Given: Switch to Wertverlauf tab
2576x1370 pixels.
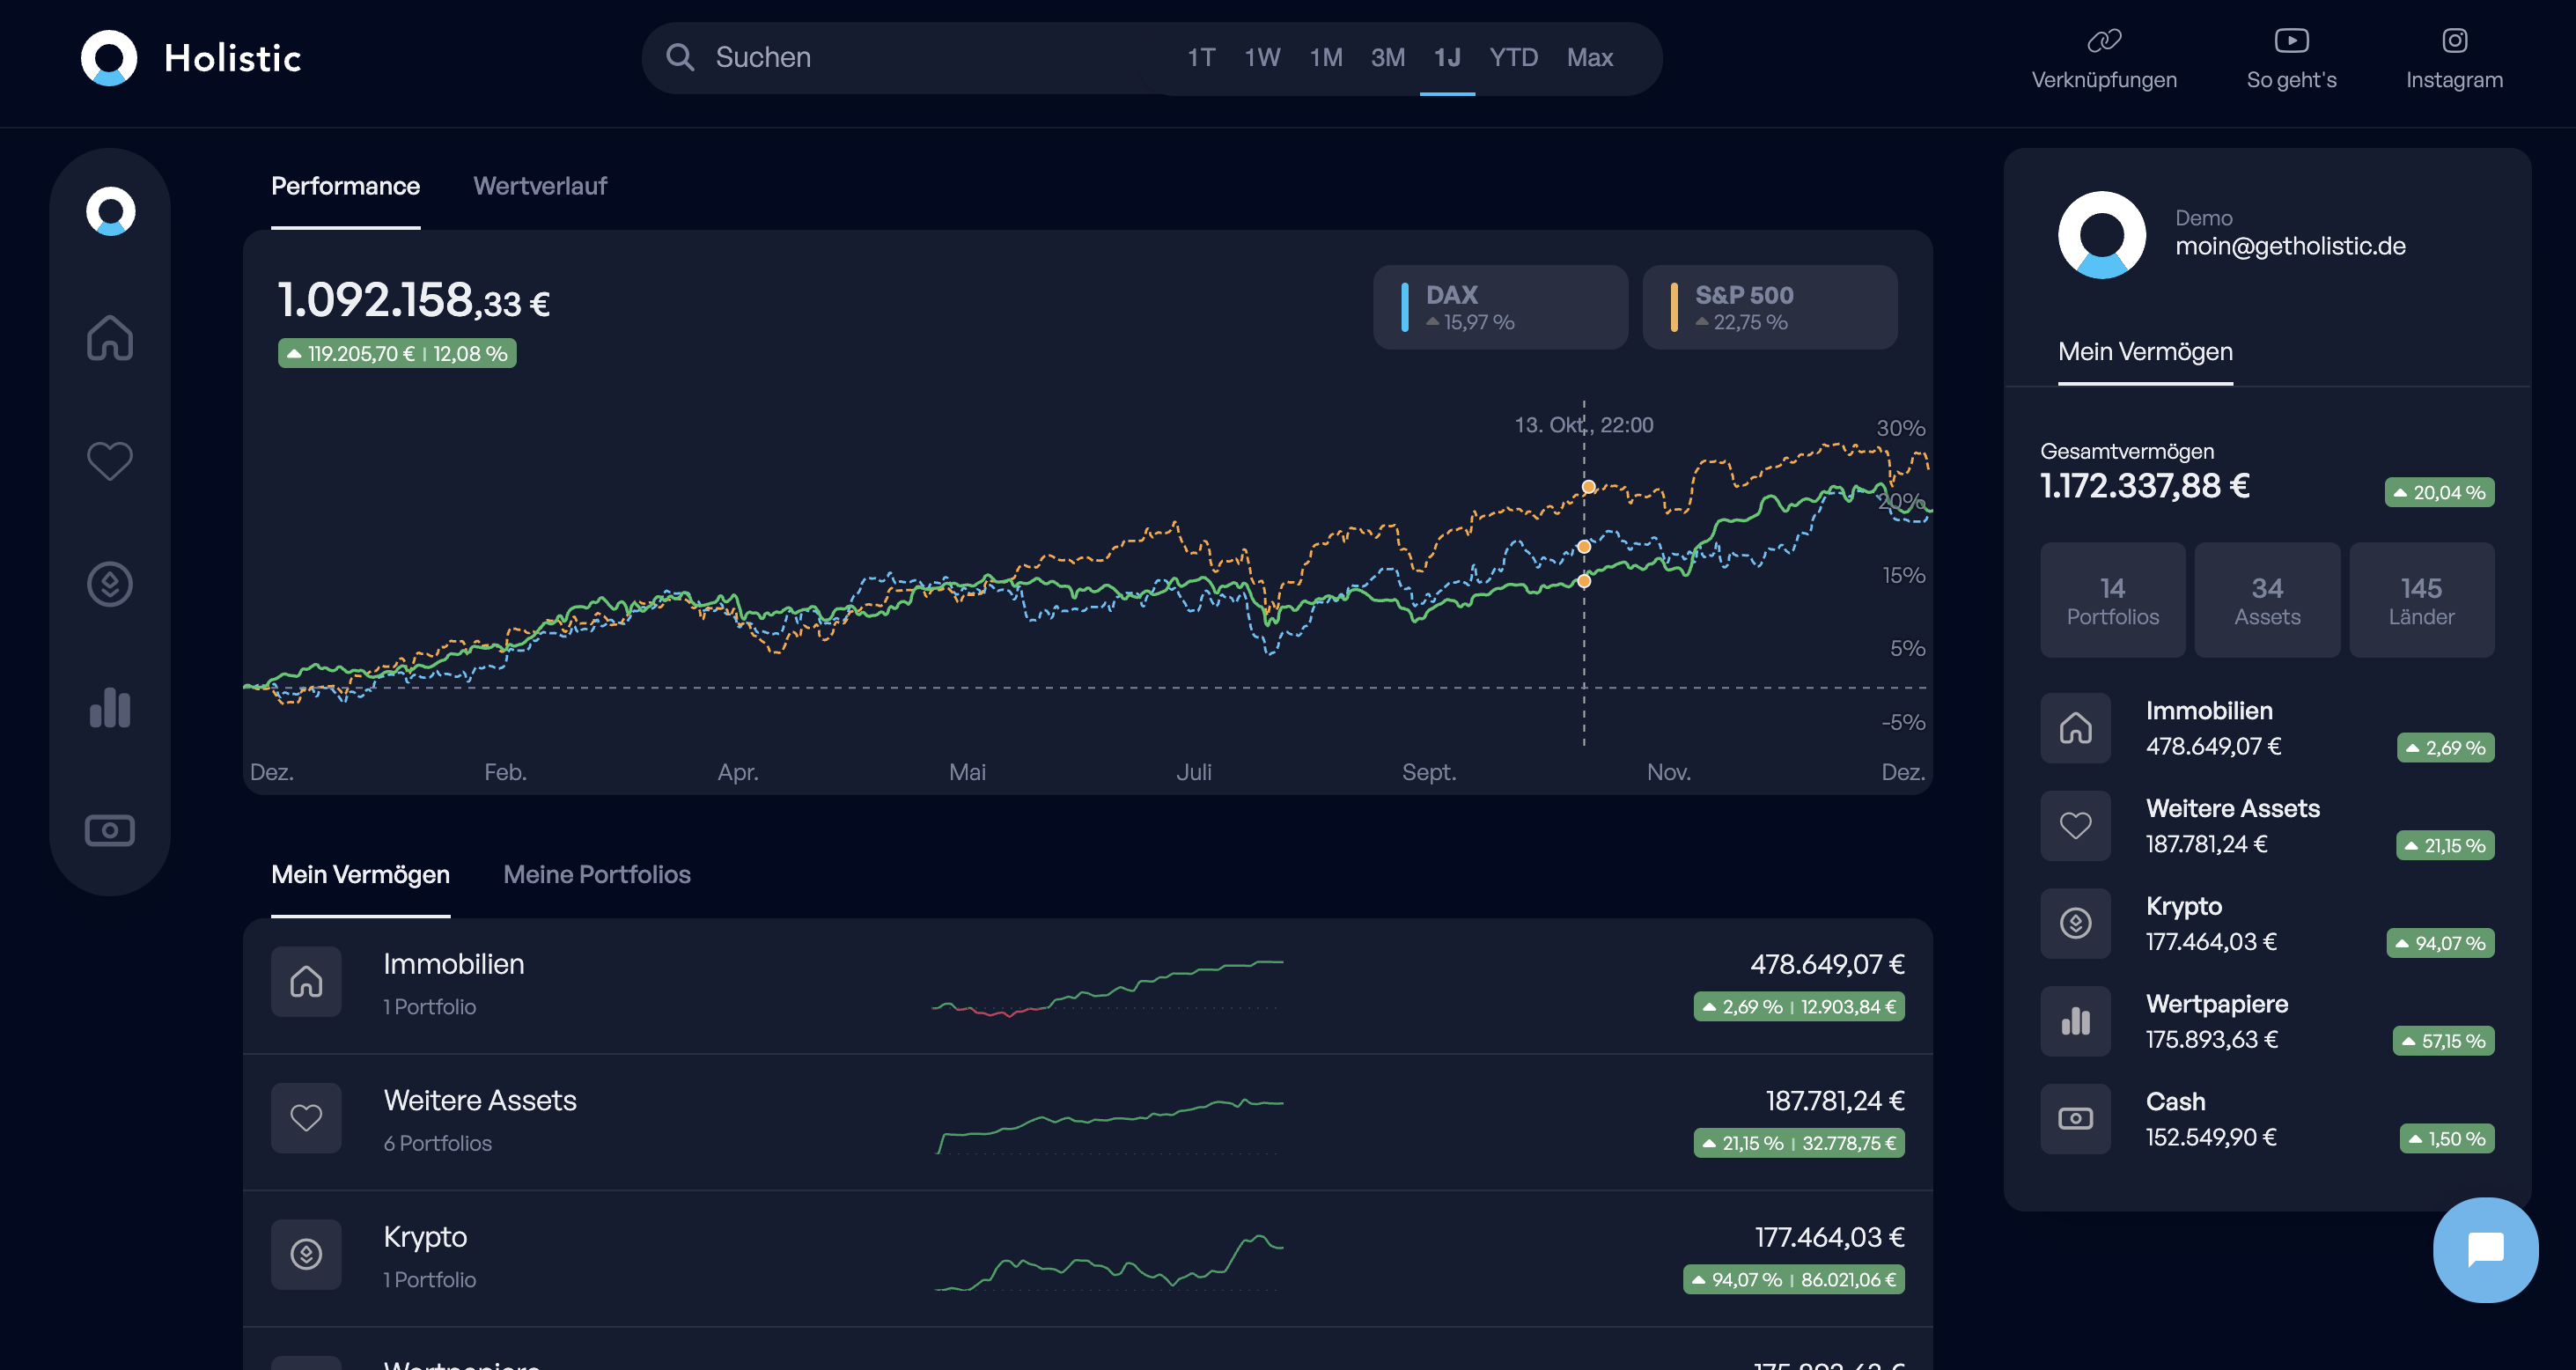Looking at the screenshot, I should (x=540, y=186).
